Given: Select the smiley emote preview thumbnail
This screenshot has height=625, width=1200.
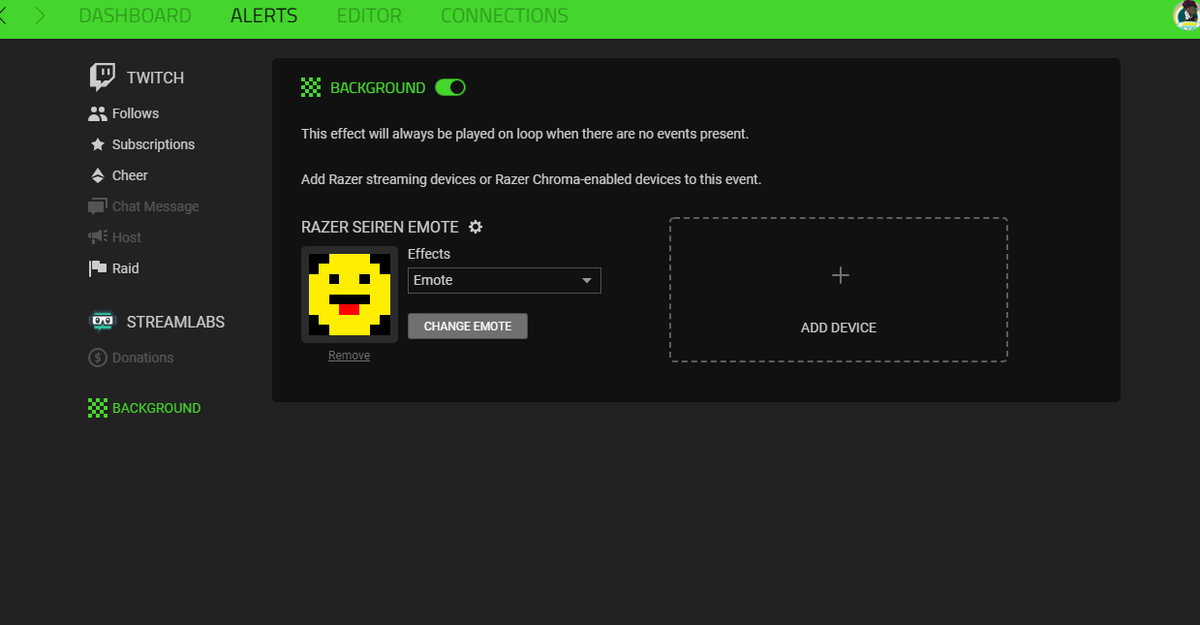Looking at the screenshot, I should [x=349, y=294].
